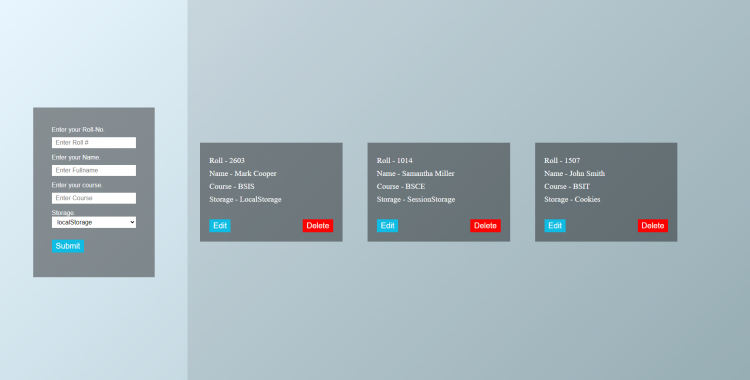The image size is (750, 380).
Task: Submit the student form
Action: tap(68, 246)
